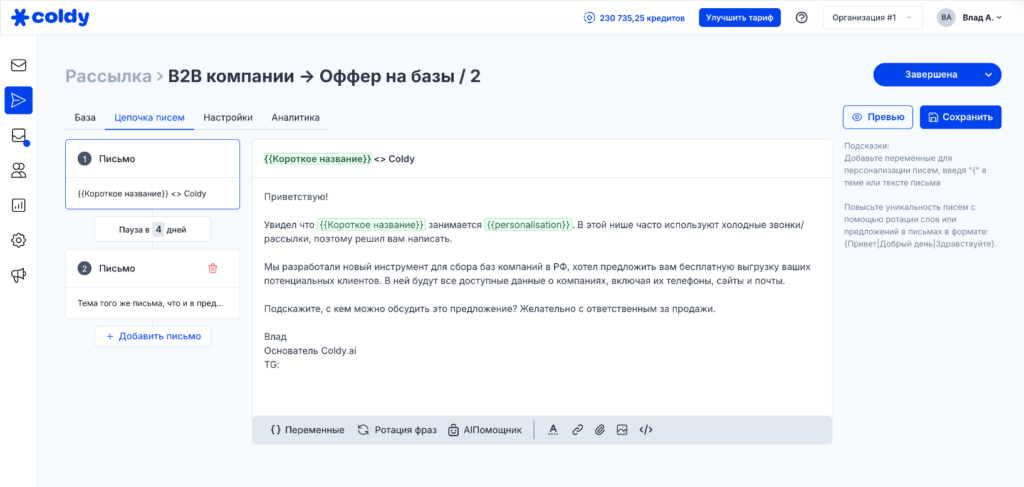Click the 230 735,25 кредитов link
This screenshot has width=1024, height=487.
[642, 18]
